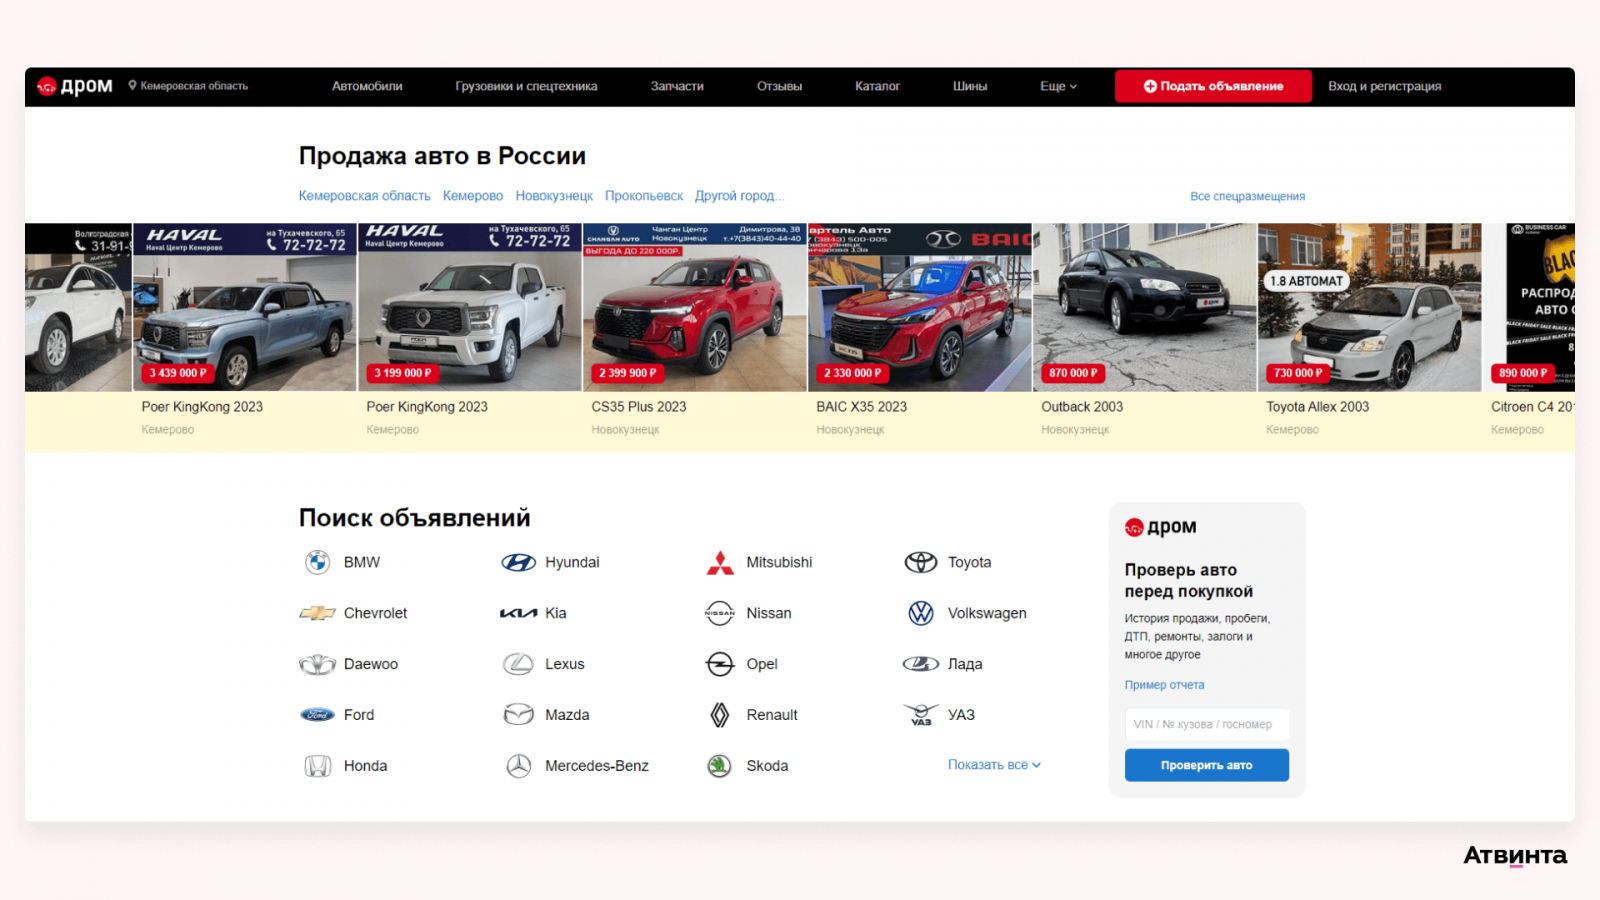Click the Mercedes-Benz star logo
The height and width of the screenshot is (900, 1600).
coord(518,766)
